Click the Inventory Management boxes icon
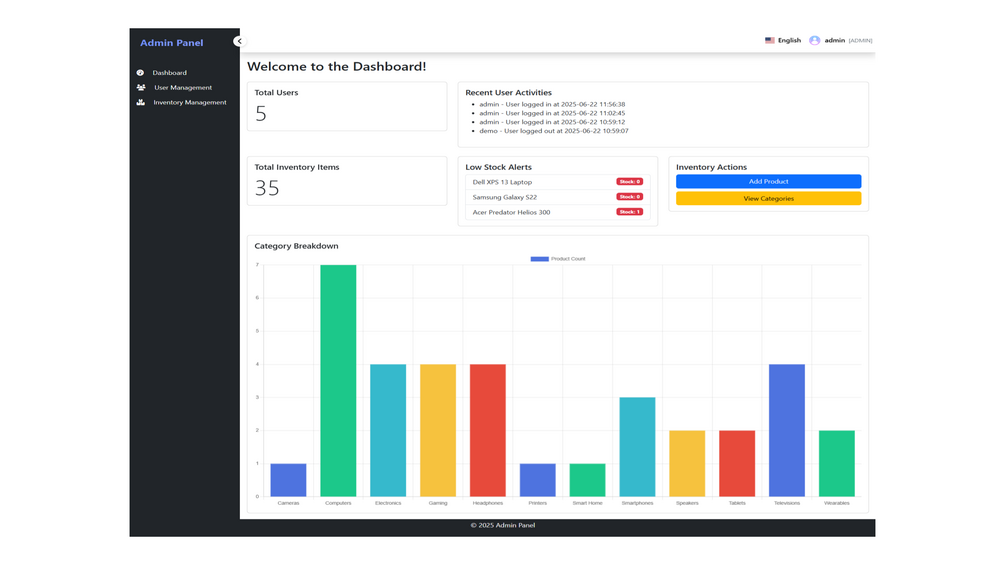The width and height of the screenshot is (1005, 565). pos(141,102)
